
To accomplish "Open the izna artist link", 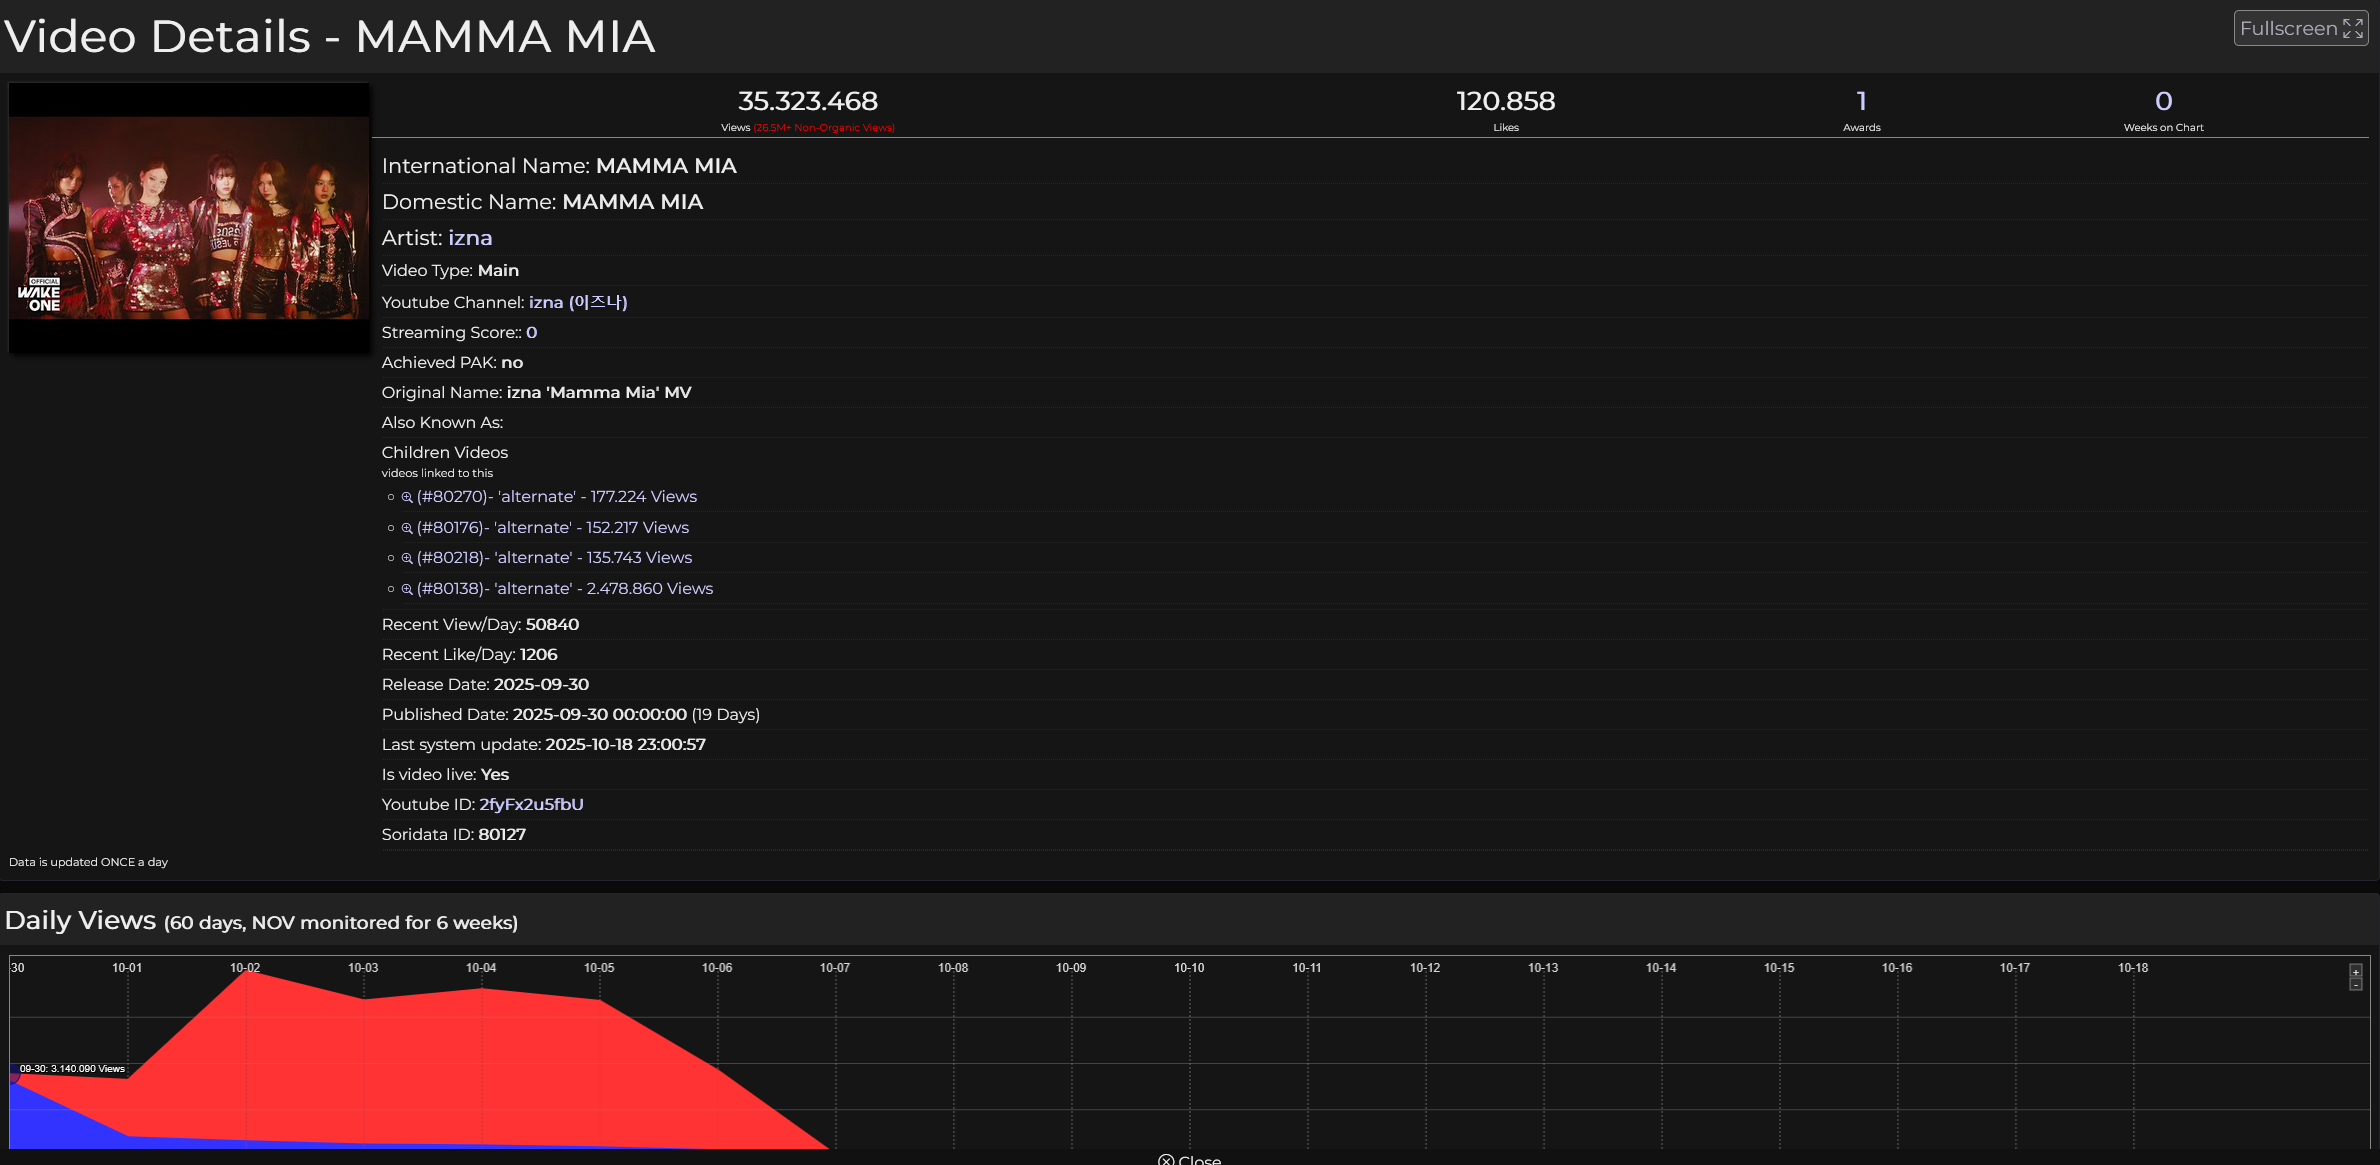I will pyautogui.click(x=470, y=238).
